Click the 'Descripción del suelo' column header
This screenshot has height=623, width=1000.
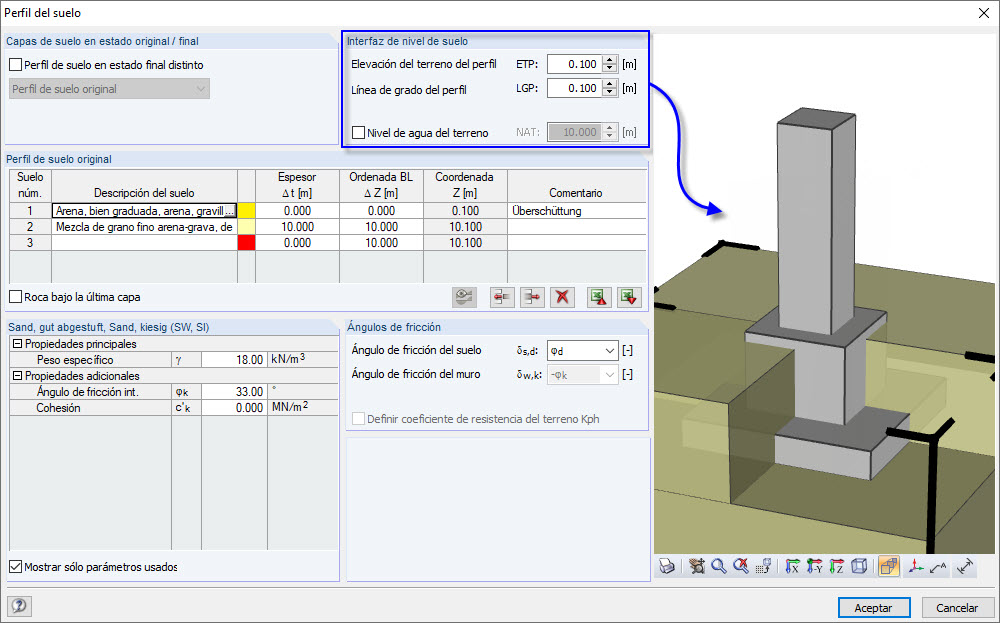[x=144, y=186]
